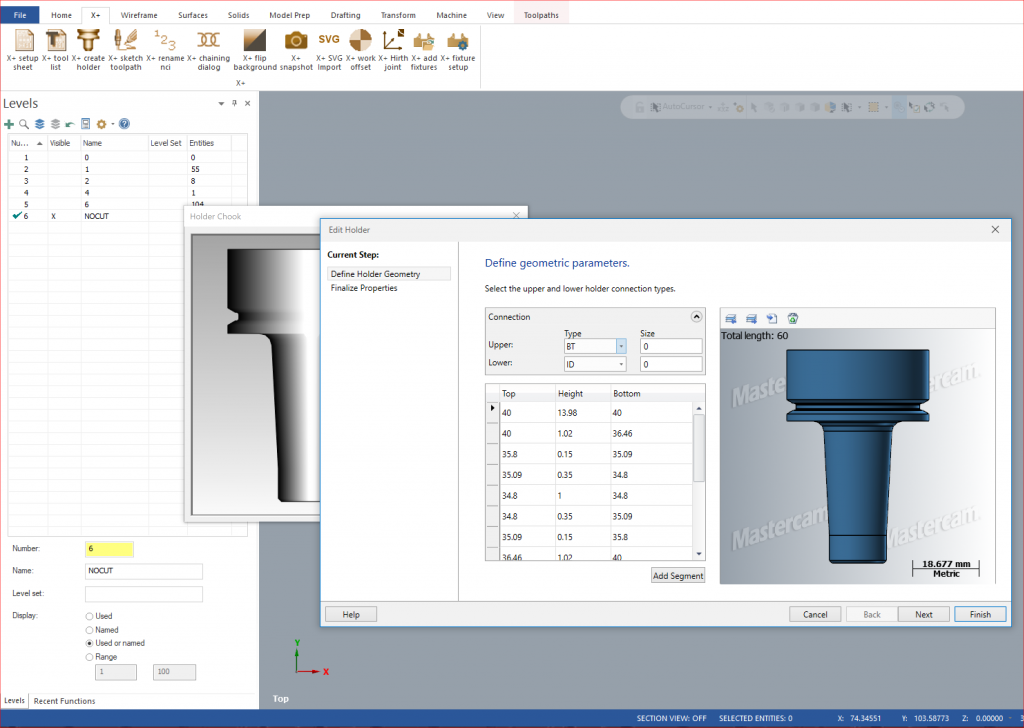Open the X+ chaining dialog
This screenshot has width=1024, height=728.
[x=209, y=42]
